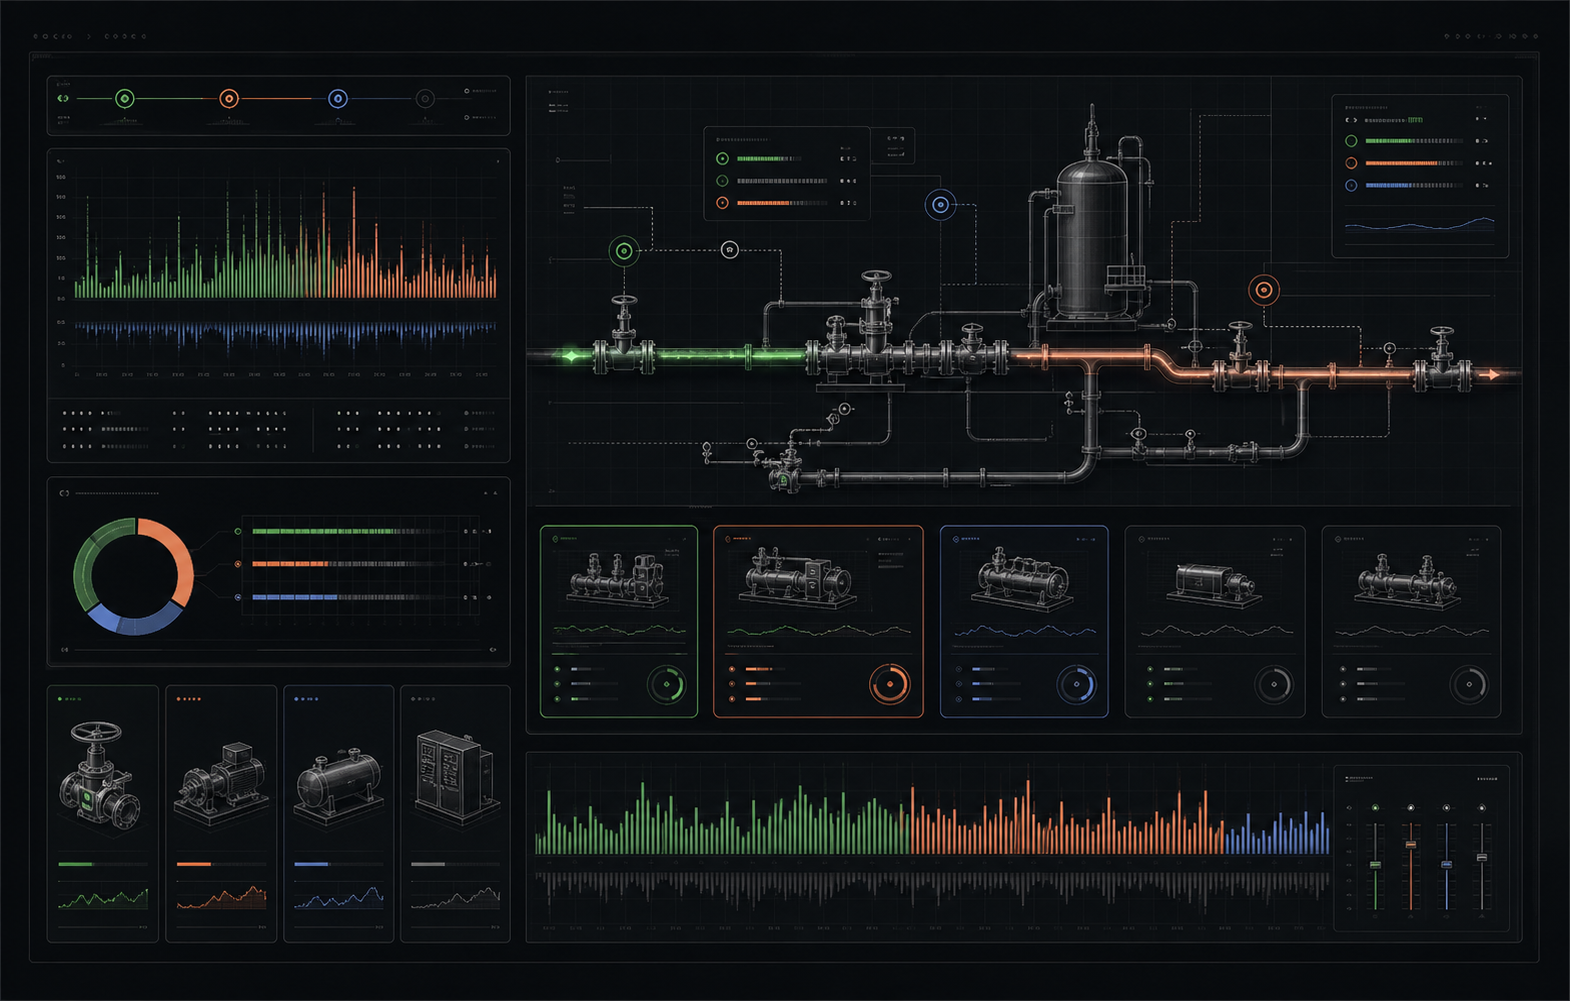Viewport: 1570px width, 1001px height.
Task: Click the gray gauge in the last pump card
Action: click(x=1469, y=685)
